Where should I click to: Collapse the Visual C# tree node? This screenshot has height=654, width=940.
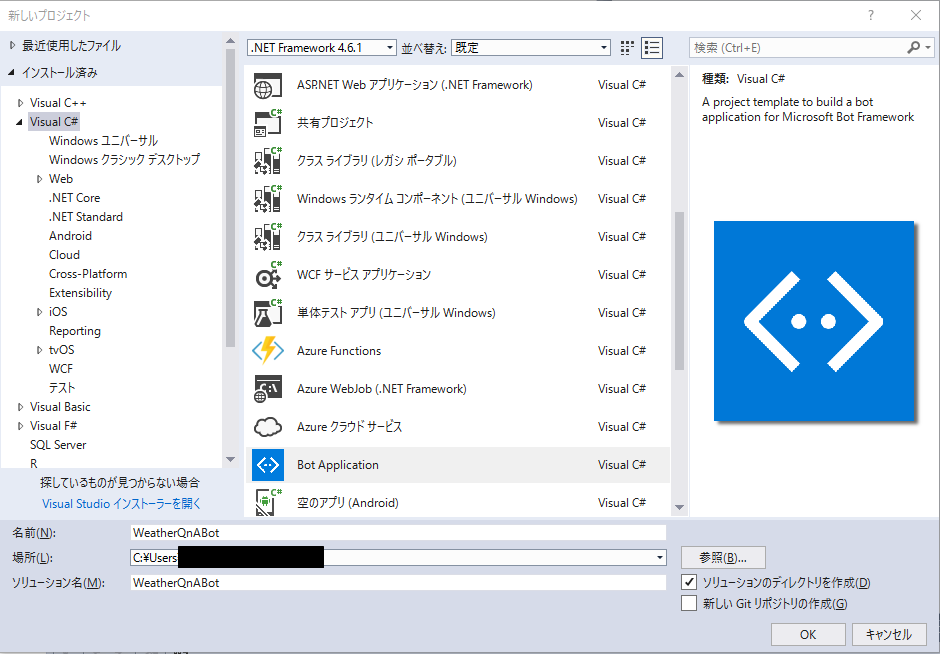[20, 122]
